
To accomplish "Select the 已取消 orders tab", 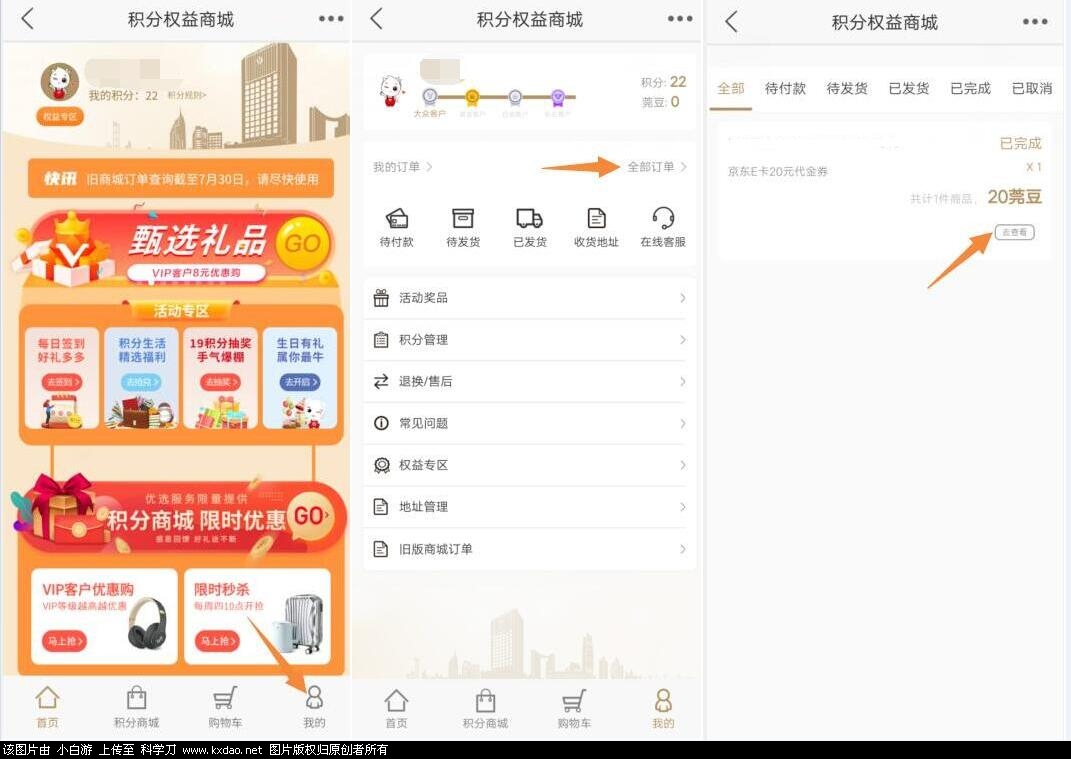I will [1032, 88].
